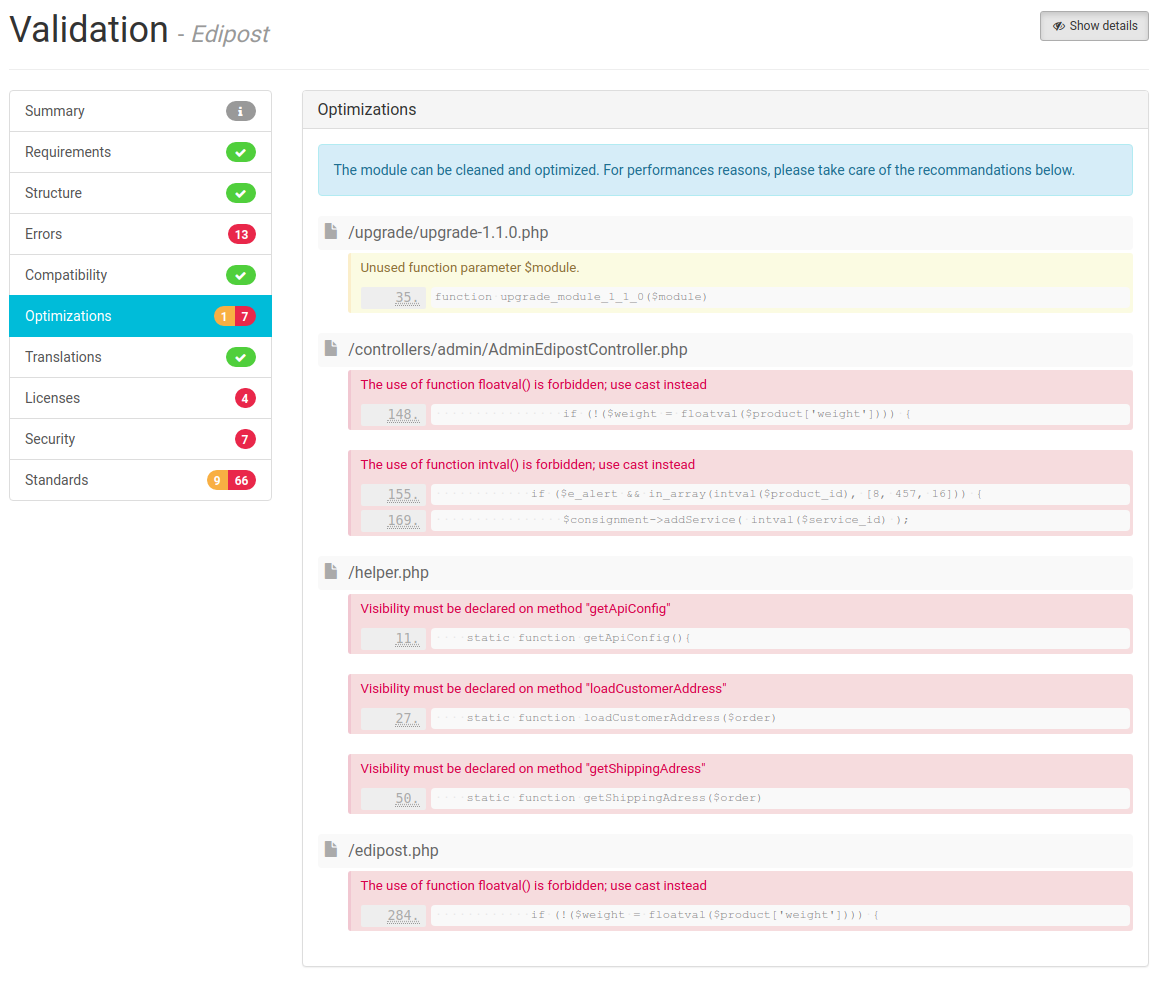Screen dimensions: 1158x981
Task: Click the Validation page title
Action: (89, 30)
